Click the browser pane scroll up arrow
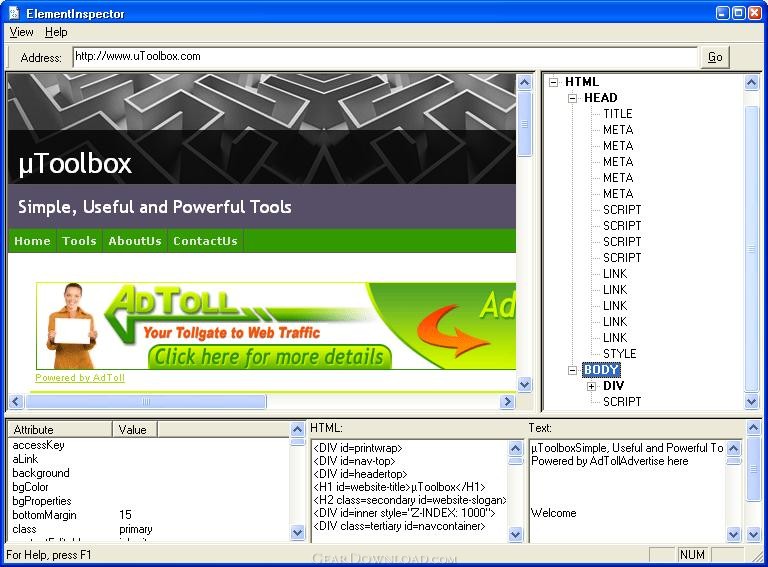This screenshot has width=768, height=567. click(525, 82)
